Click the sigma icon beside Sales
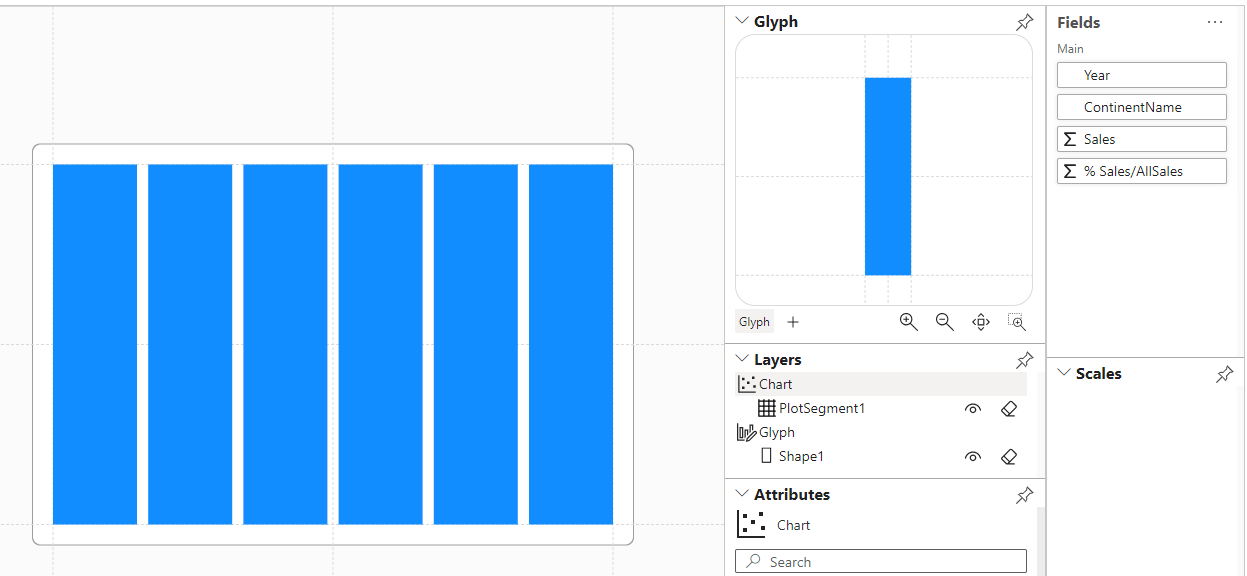 (x=1070, y=139)
